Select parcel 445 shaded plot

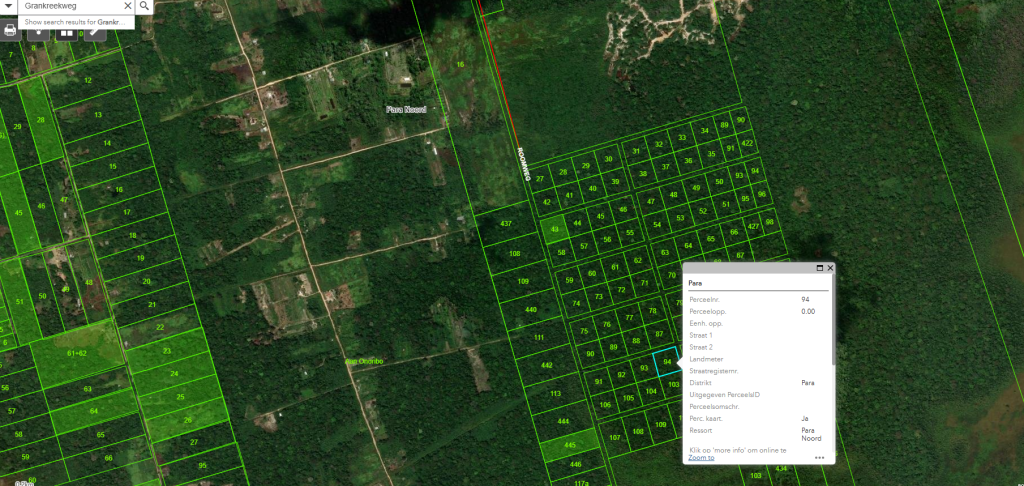point(569,445)
